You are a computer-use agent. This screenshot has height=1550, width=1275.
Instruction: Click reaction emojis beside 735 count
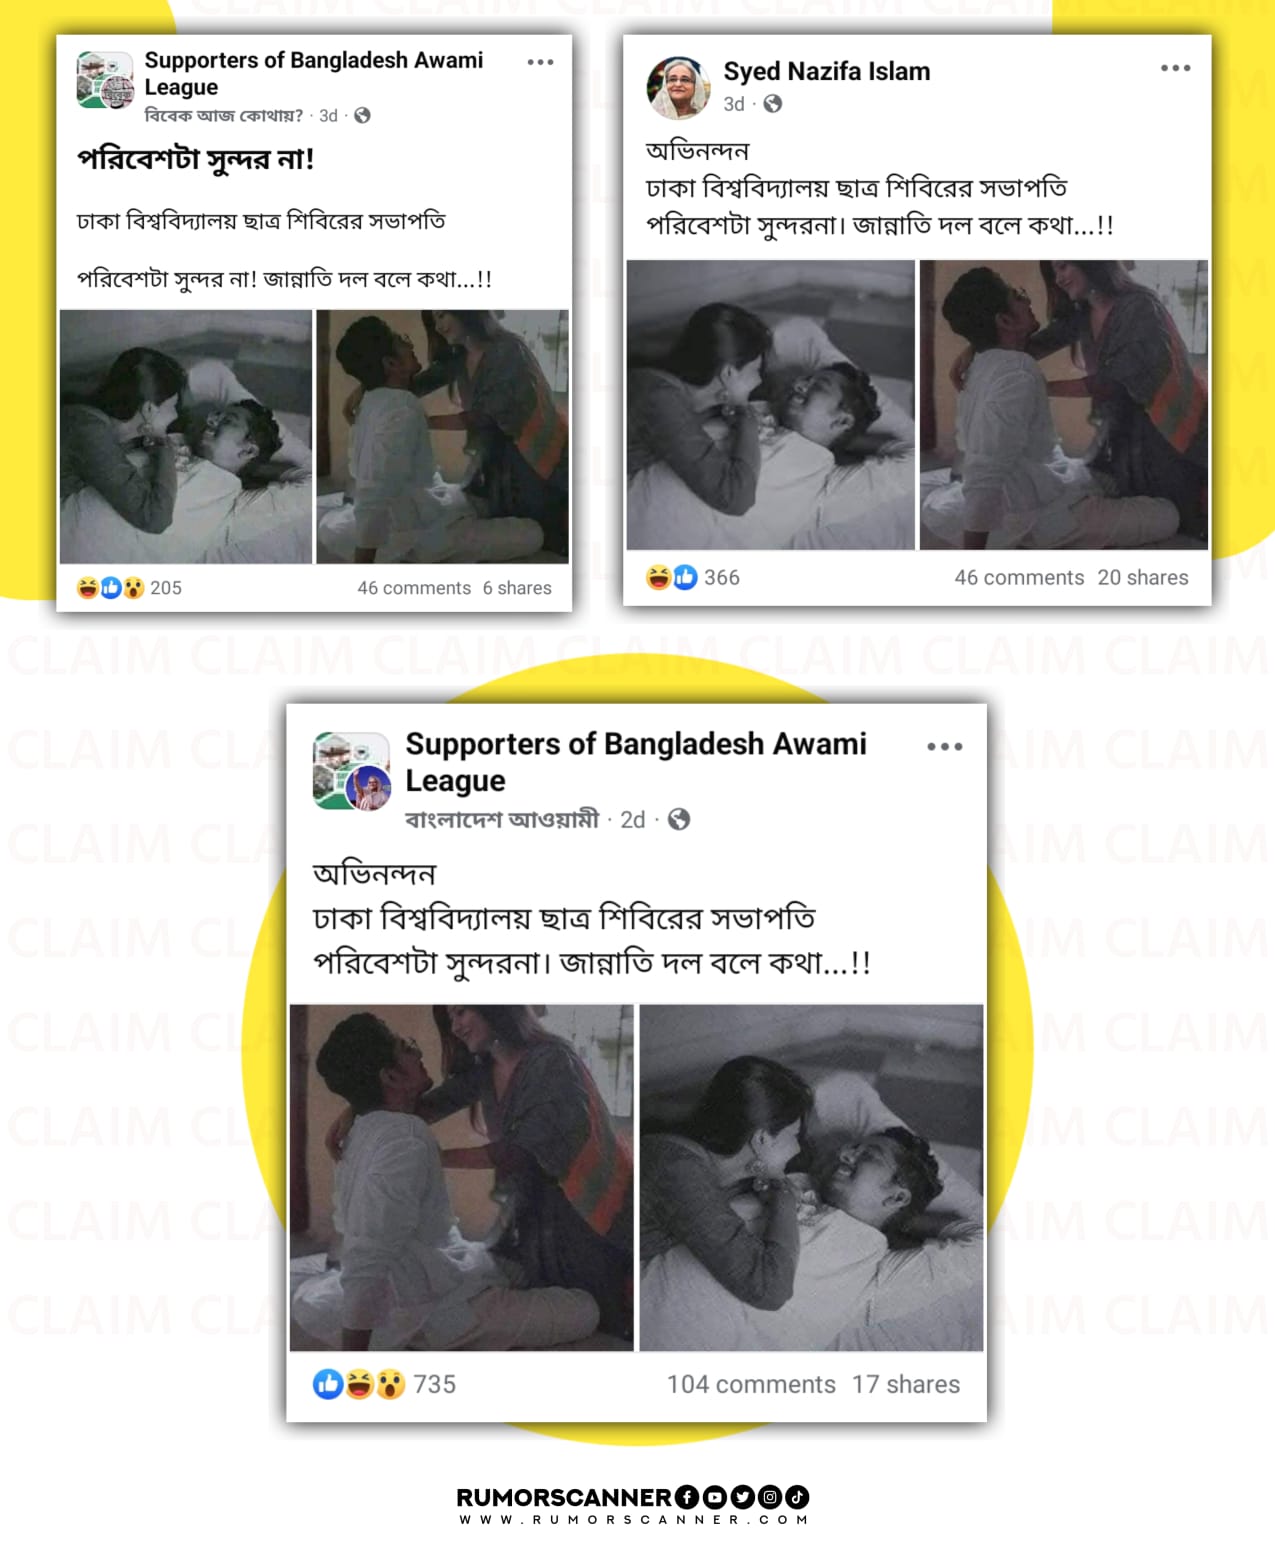tap(359, 1384)
